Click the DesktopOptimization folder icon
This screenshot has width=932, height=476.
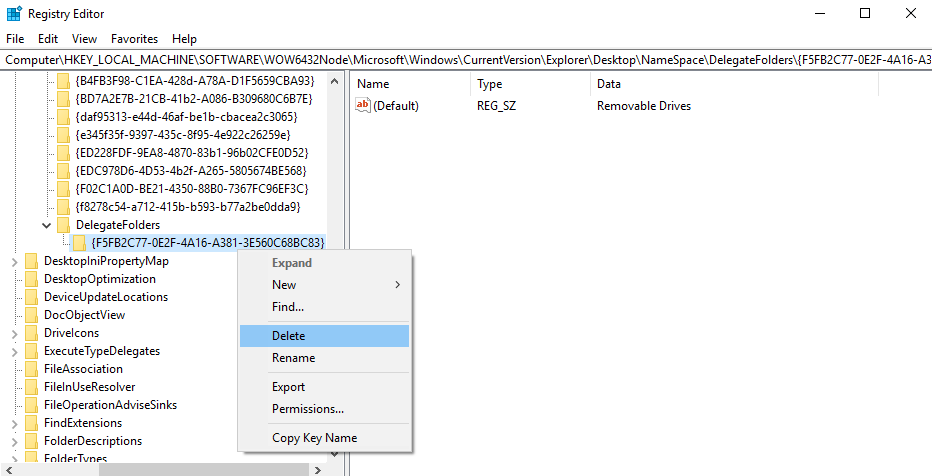coord(32,279)
